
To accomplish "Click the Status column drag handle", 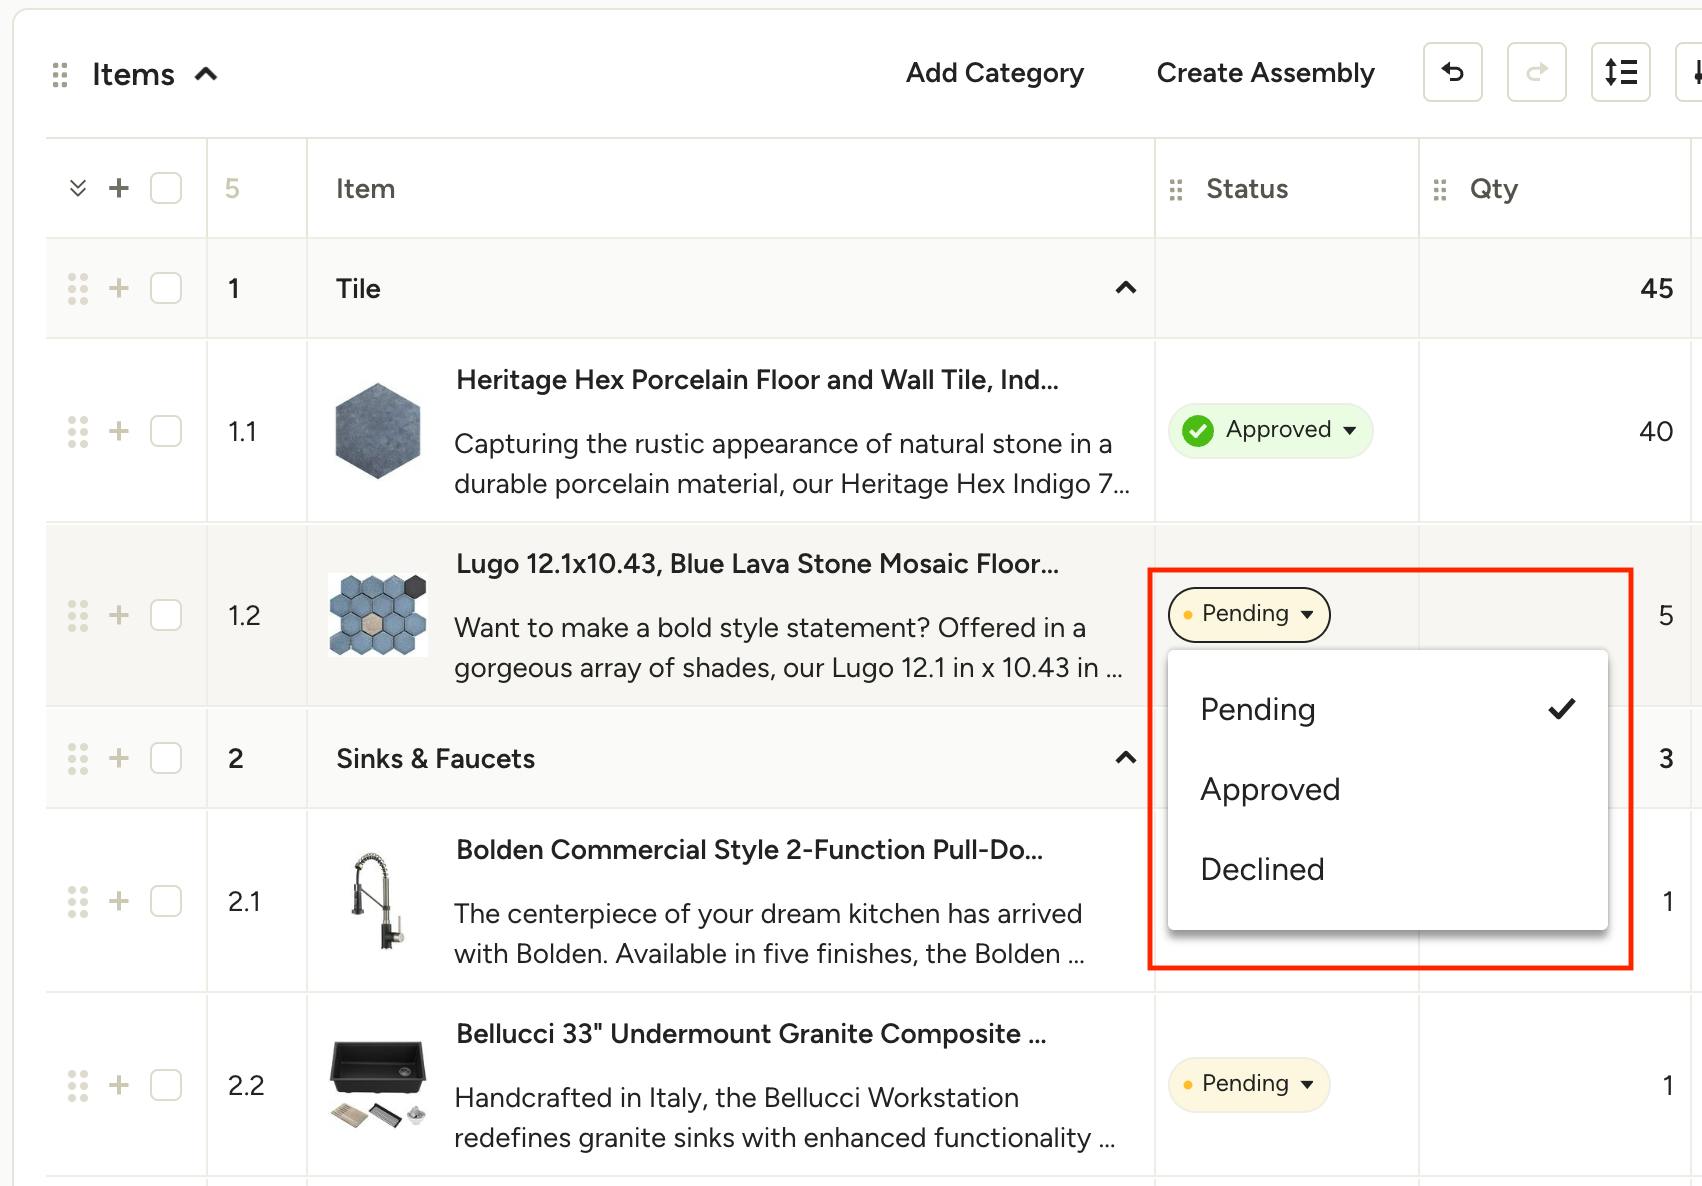I will click(x=1176, y=189).
